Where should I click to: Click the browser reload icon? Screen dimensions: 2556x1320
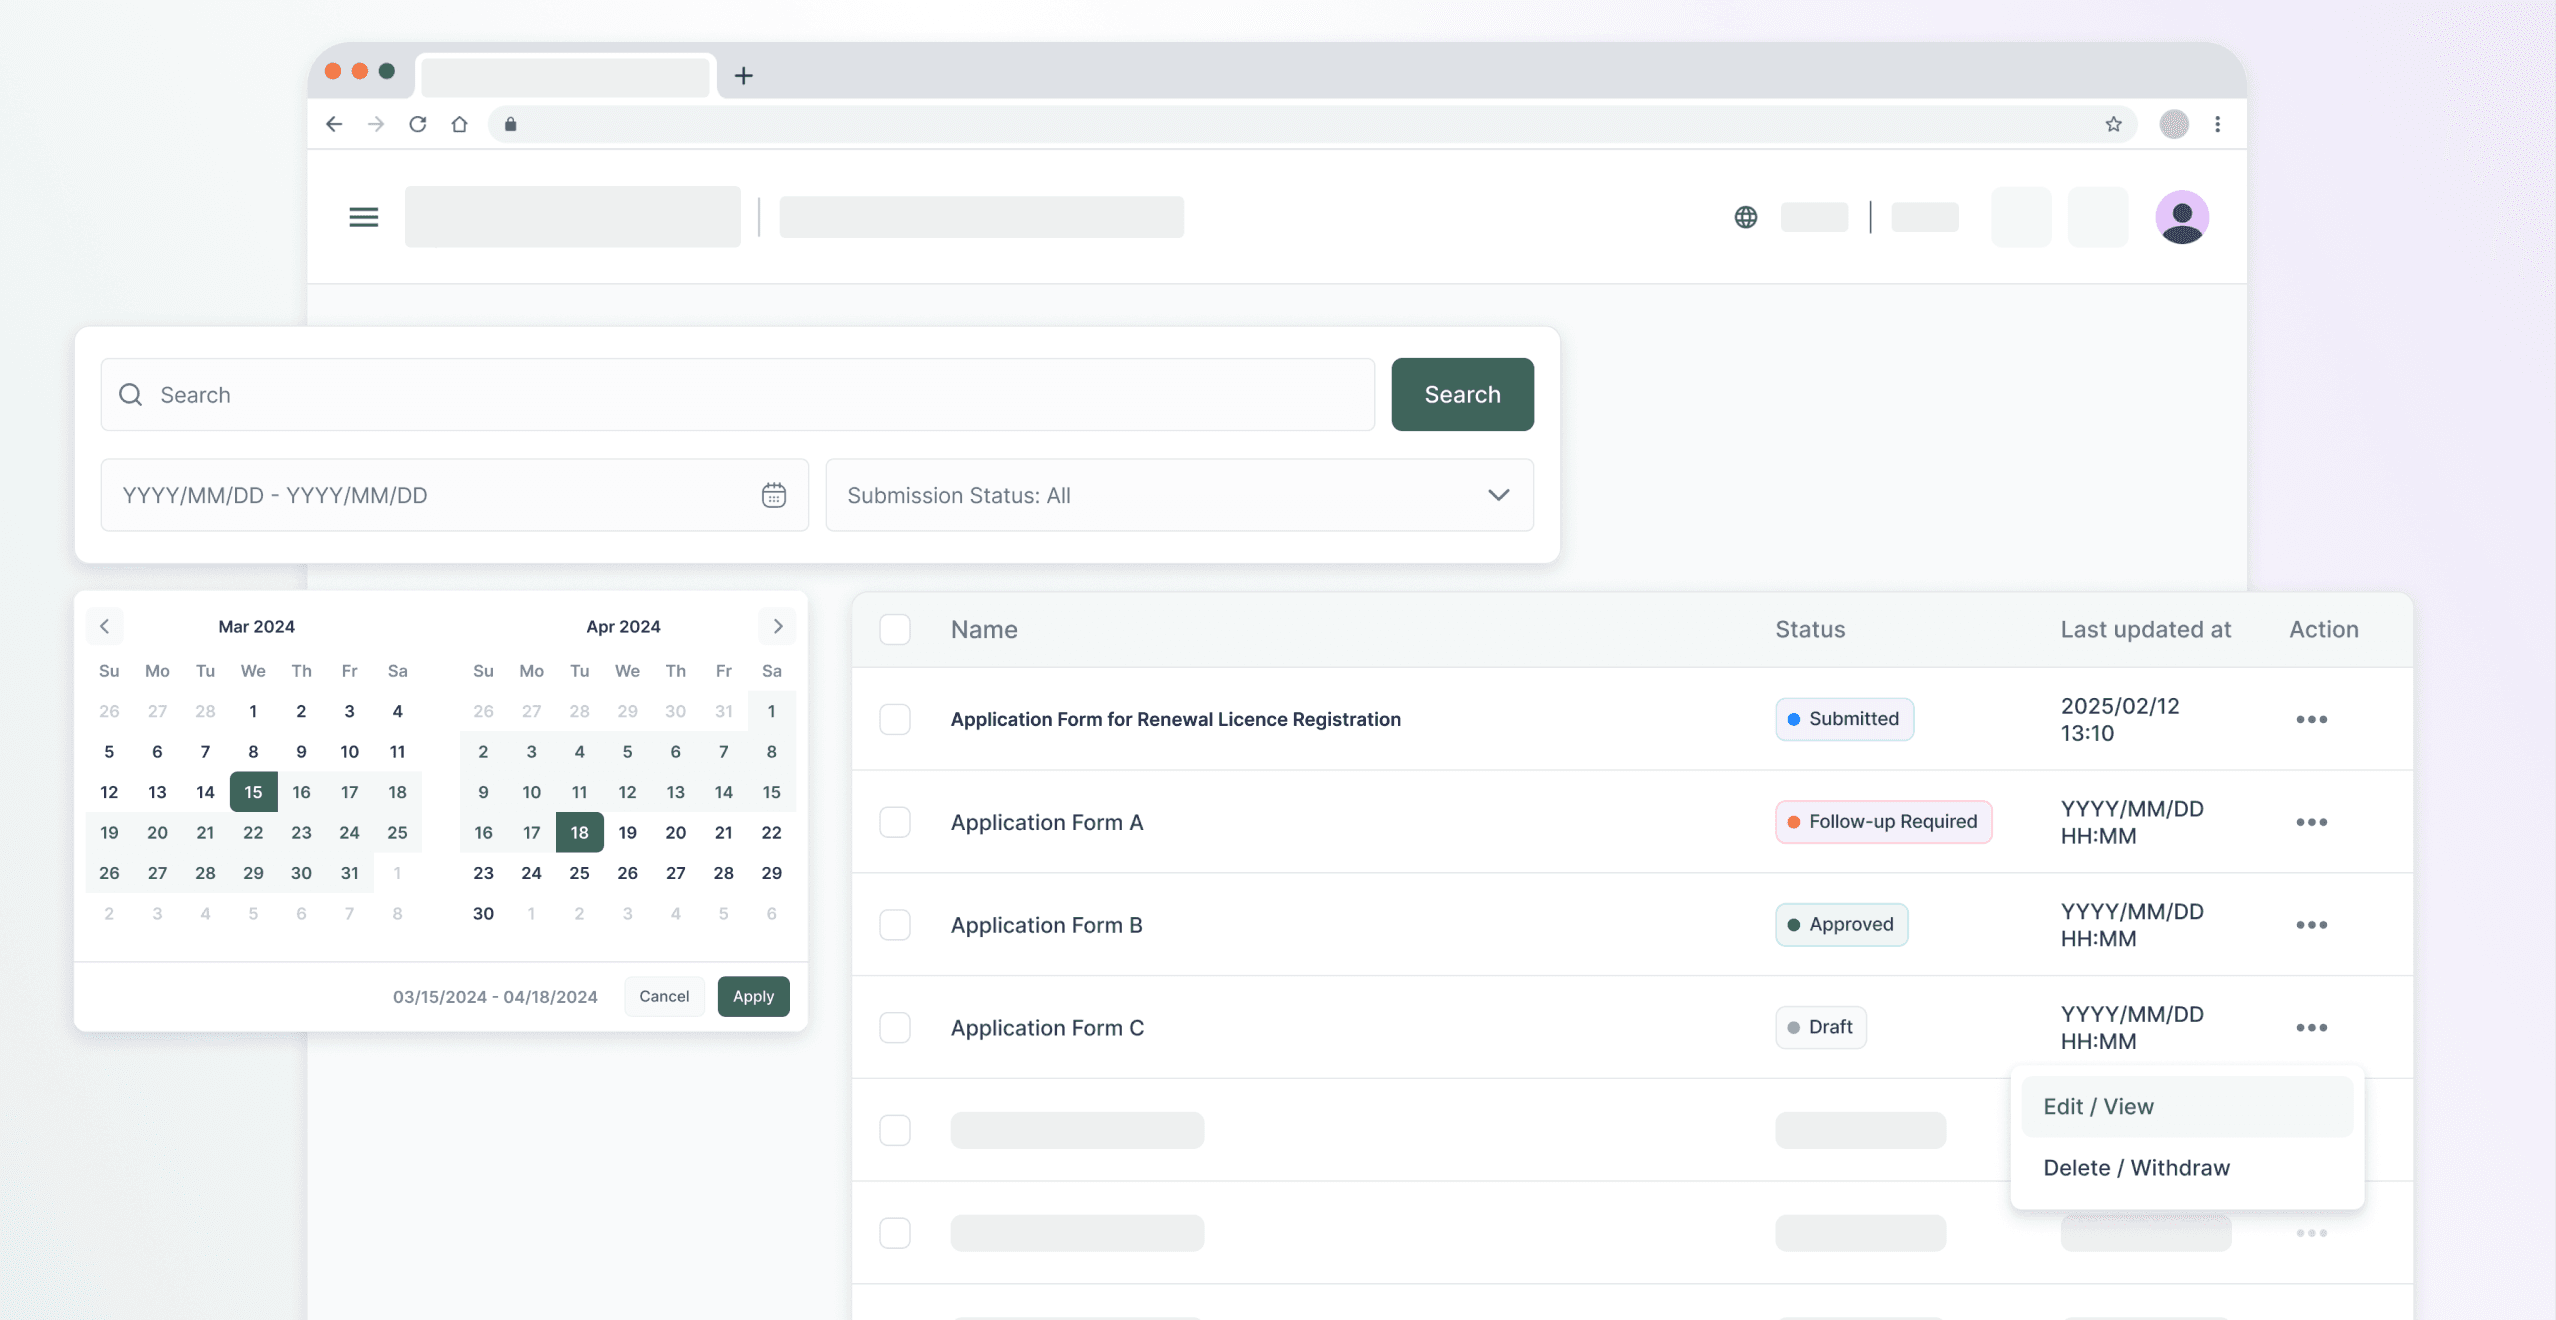(x=418, y=124)
